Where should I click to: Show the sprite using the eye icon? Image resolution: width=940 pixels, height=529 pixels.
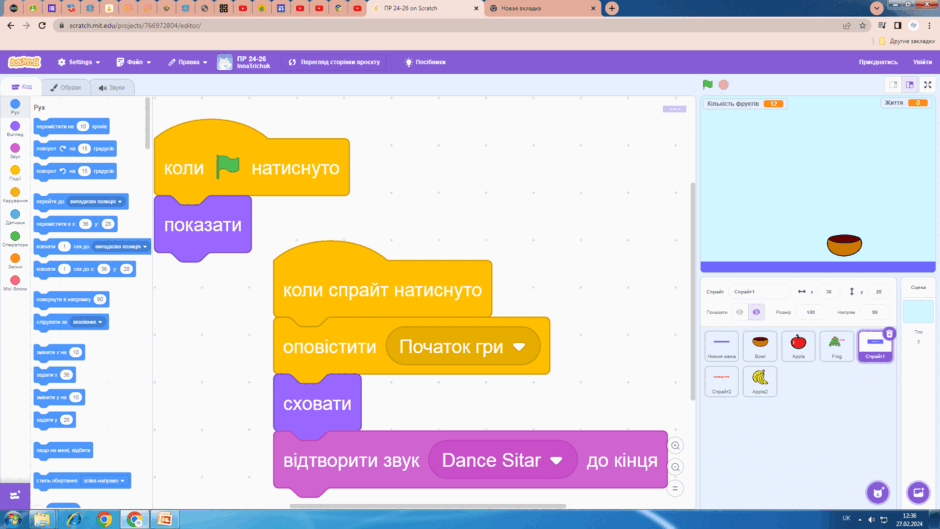pos(740,312)
